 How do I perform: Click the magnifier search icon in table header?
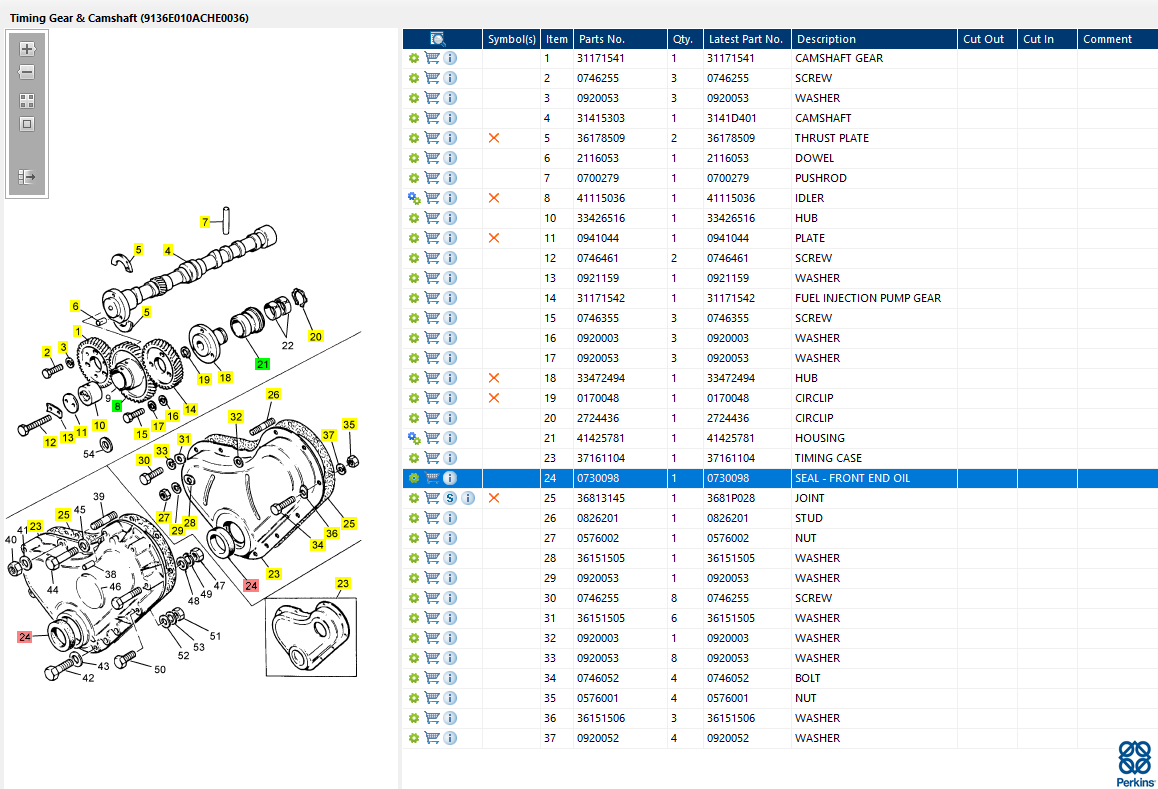coord(437,39)
